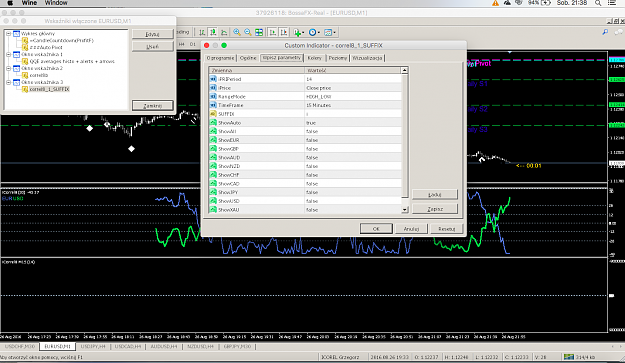This screenshot has width=625, height=363.
Task: Toggle the chart auto-scroll icon
Action: (273, 32)
